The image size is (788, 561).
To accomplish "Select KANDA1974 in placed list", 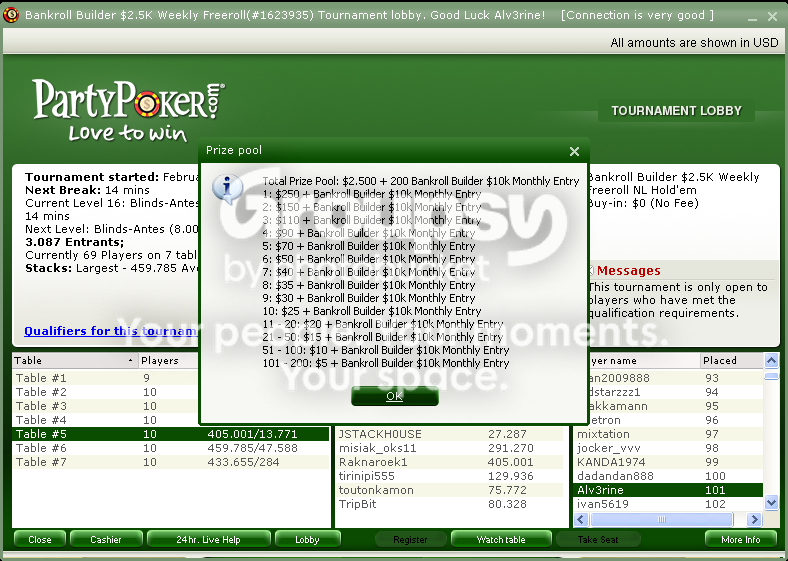I will coord(668,462).
